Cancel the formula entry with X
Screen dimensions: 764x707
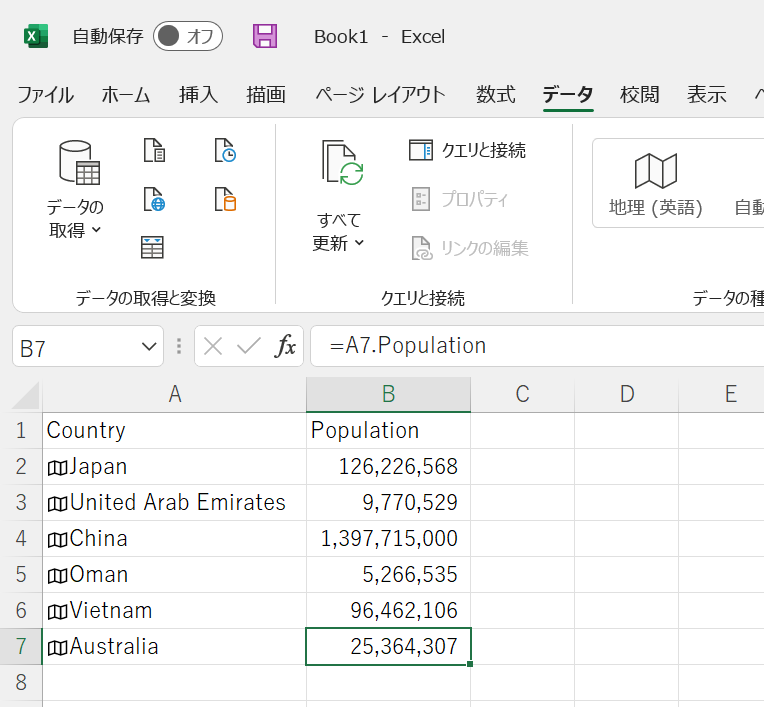tap(213, 346)
